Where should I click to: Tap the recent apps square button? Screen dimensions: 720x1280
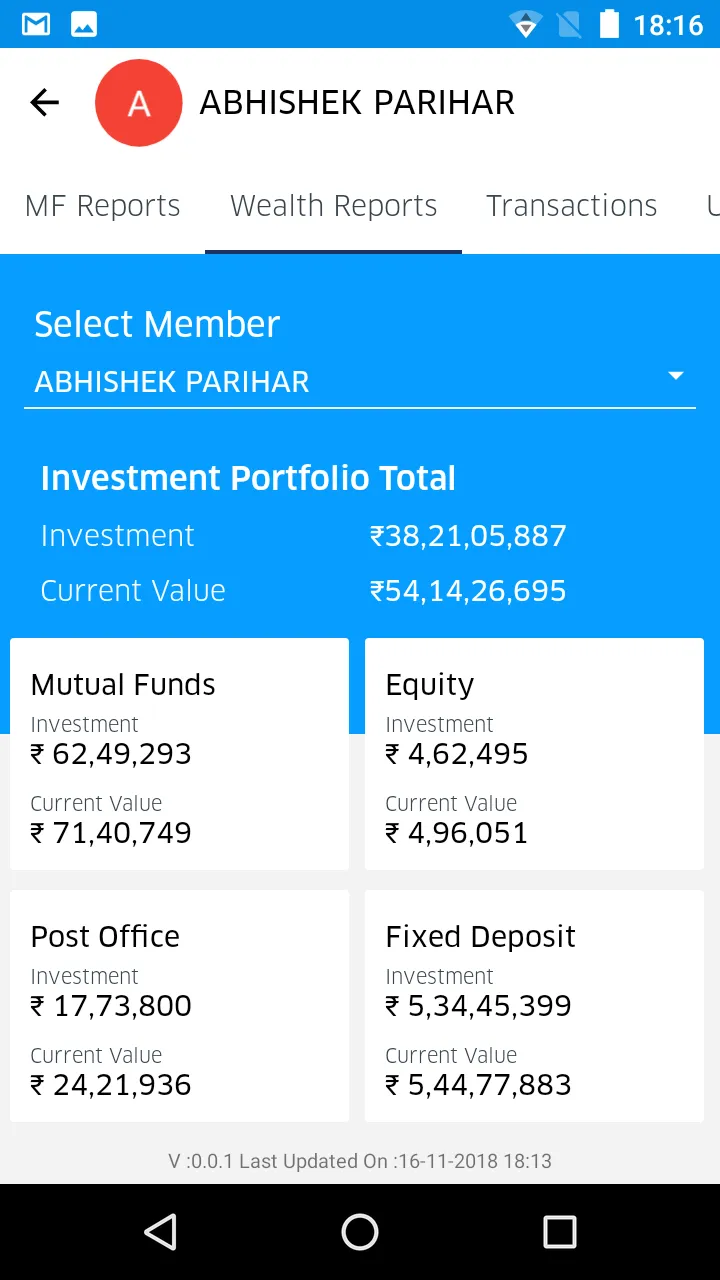(x=560, y=1232)
